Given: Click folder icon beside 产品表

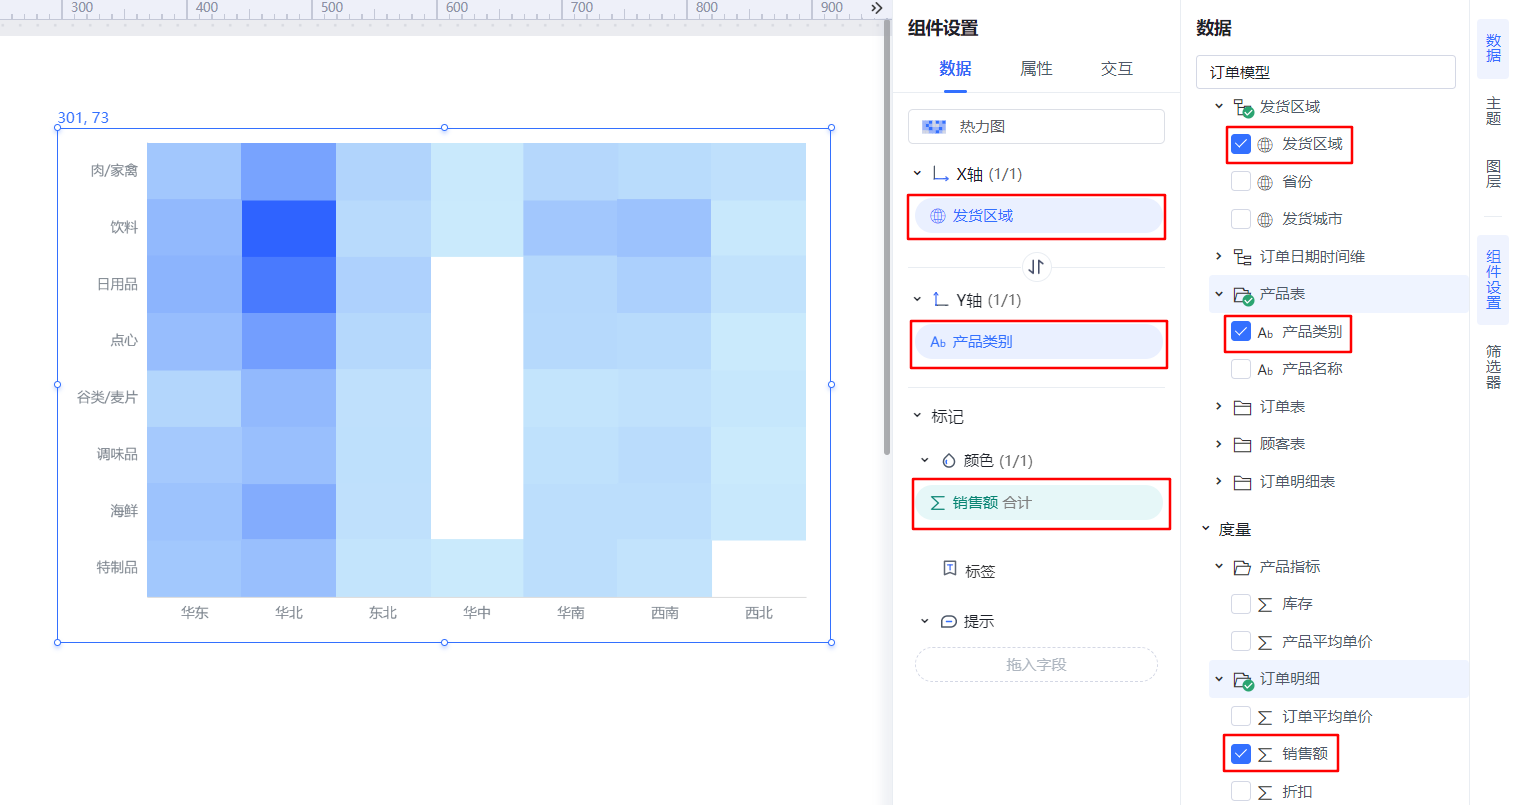Looking at the screenshot, I should (x=1243, y=295).
